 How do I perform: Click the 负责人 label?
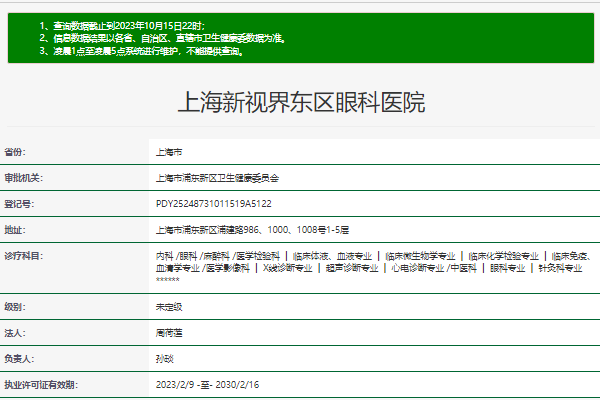coord(19,359)
